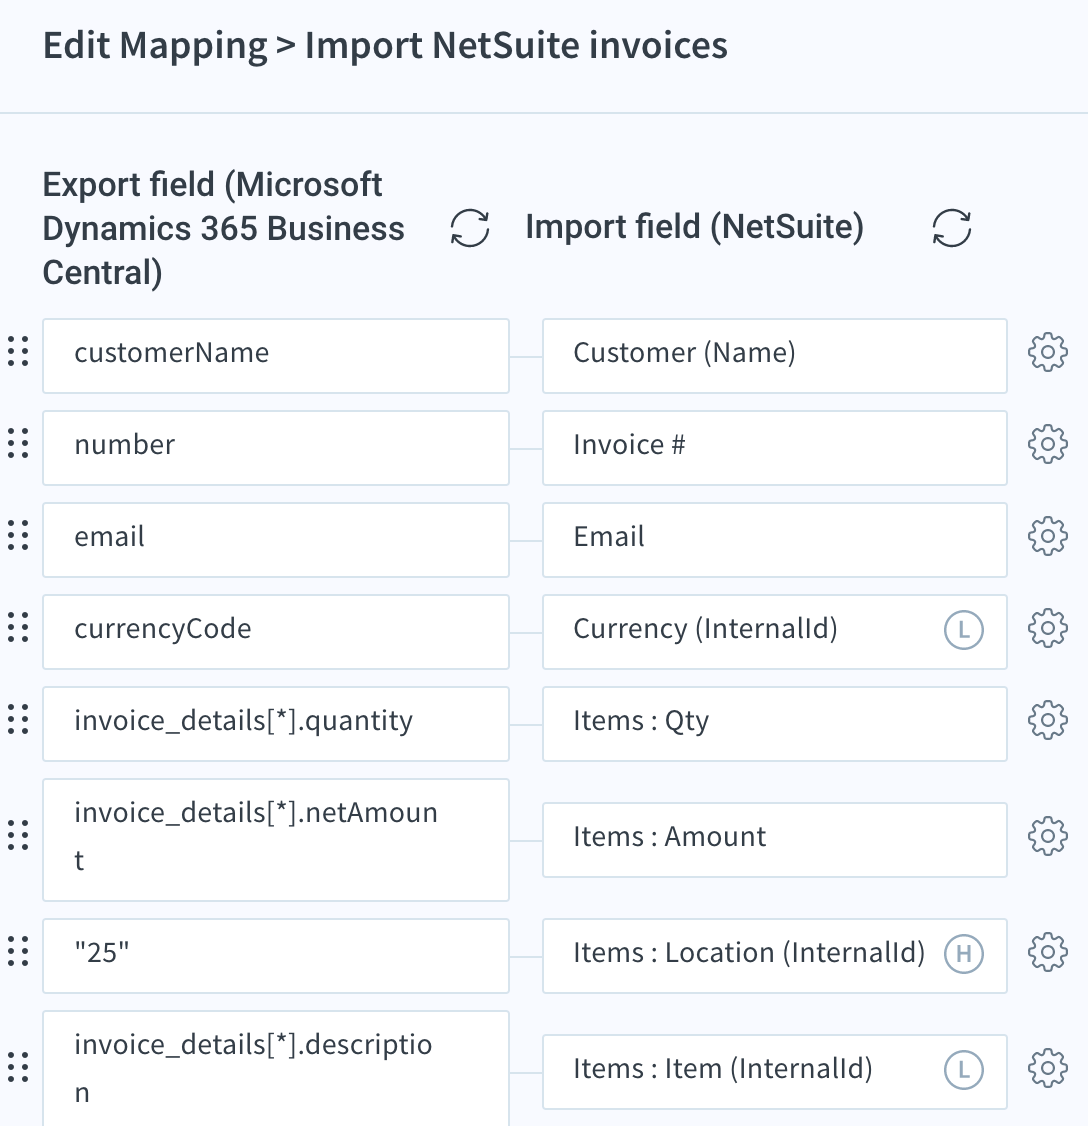Focus the email export field

[276, 540]
